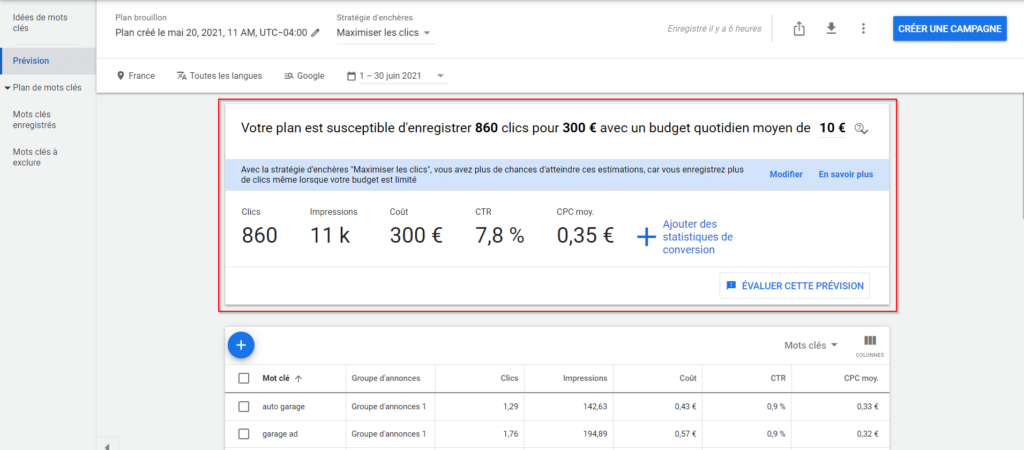This screenshot has height=450, width=1024.
Task: Click magnifier icon beside 10 € budget
Action: pyautogui.click(x=862, y=129)
